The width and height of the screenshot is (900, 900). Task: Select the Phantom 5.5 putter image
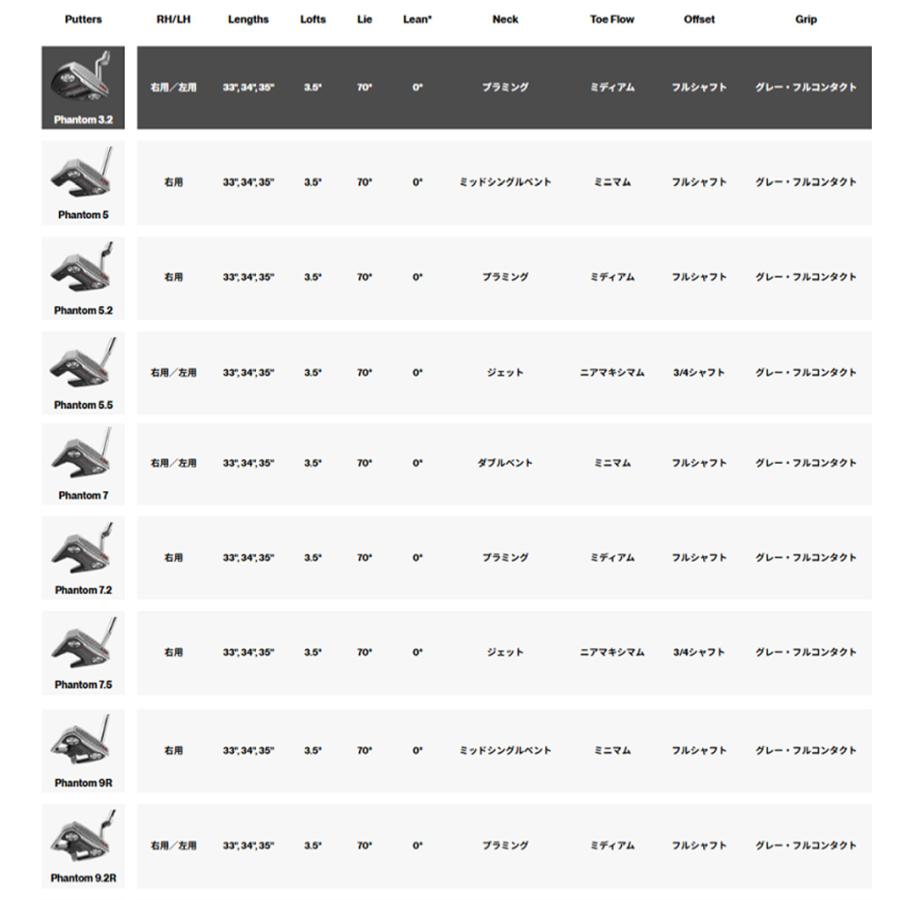[83, 365]
